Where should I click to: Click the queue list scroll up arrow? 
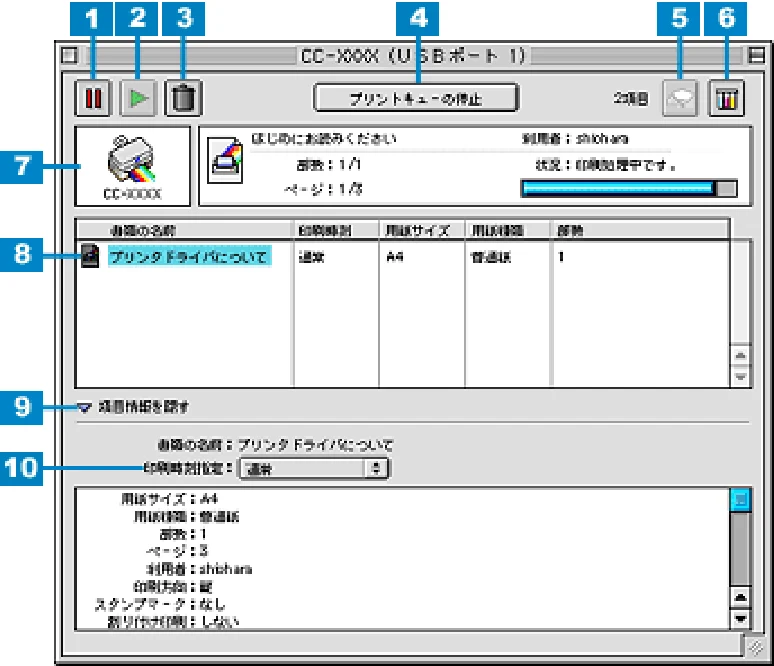pos(740,355)
